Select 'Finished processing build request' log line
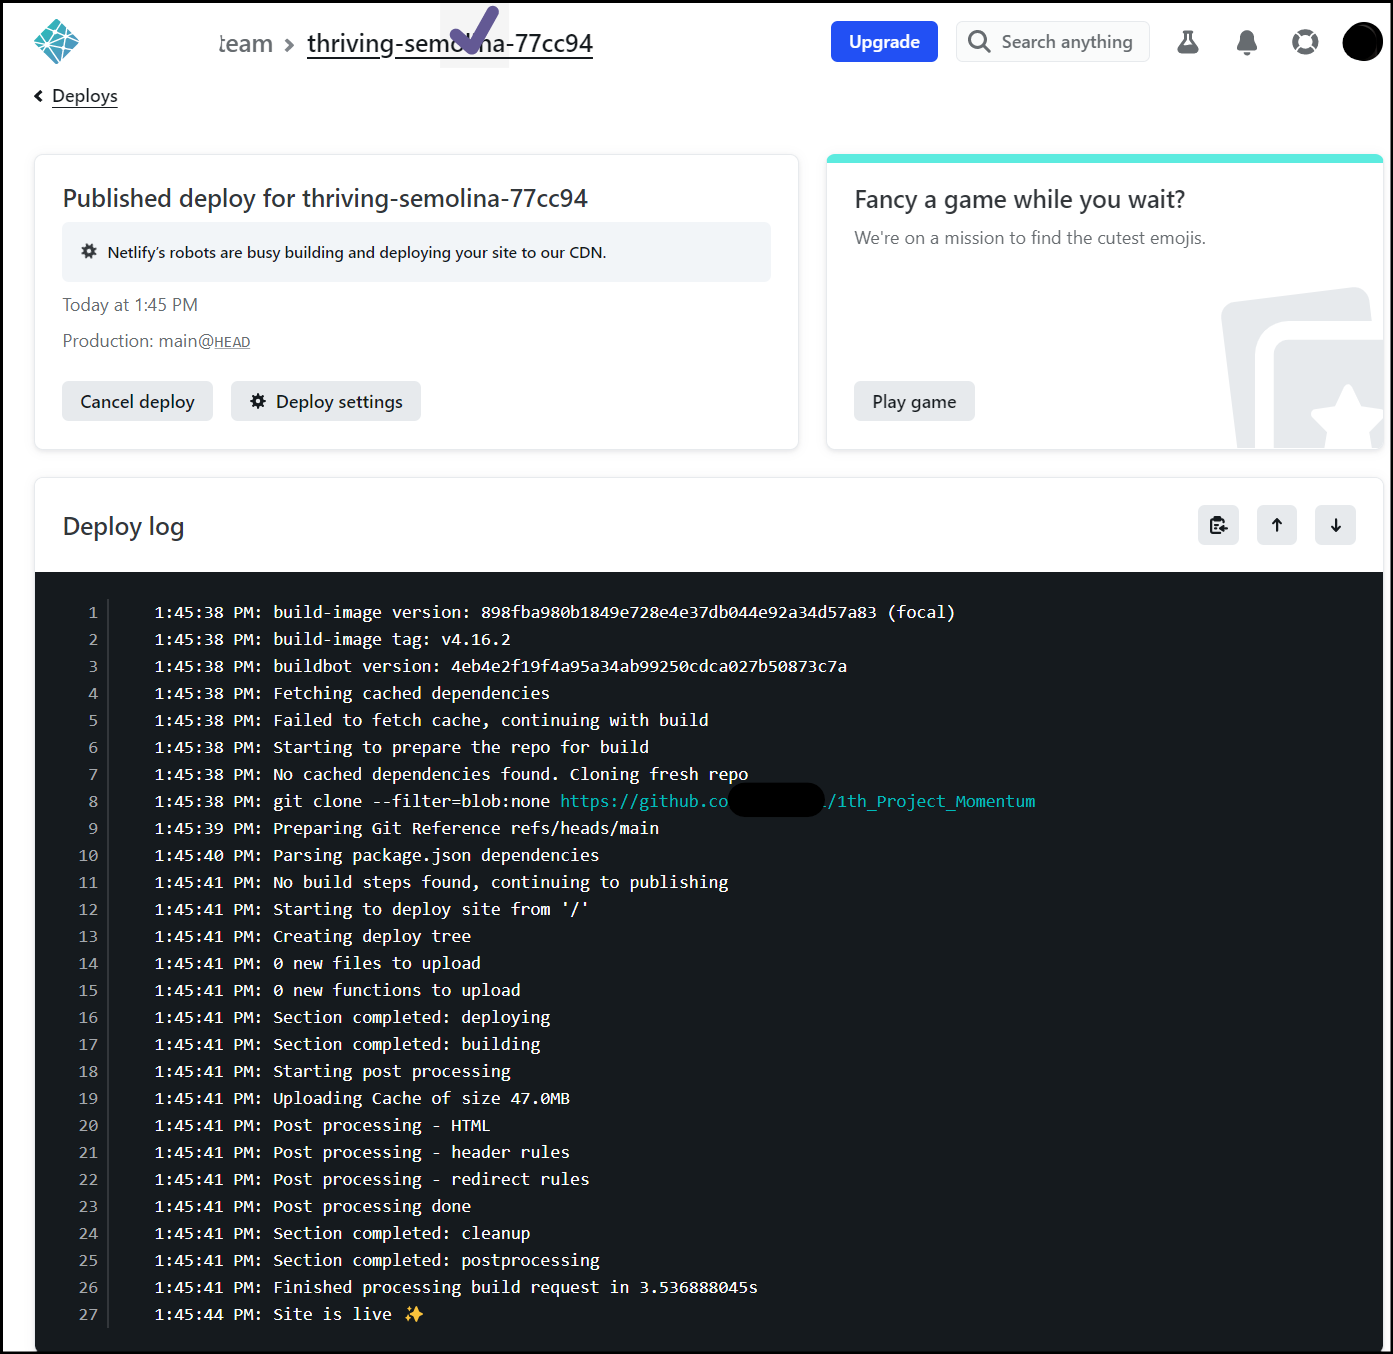The image size is (1393, 1354). pyautogui.click(x=456, y=1287)
